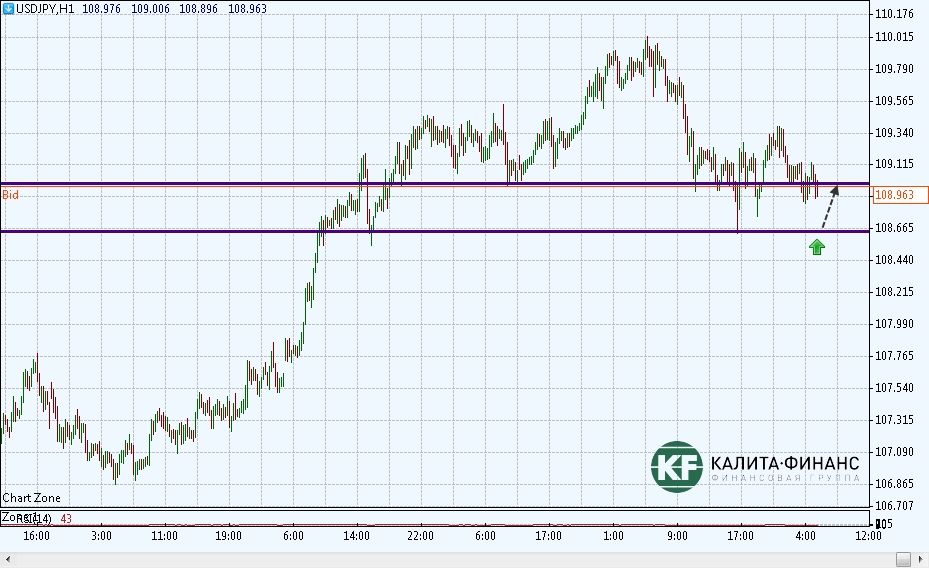Image resolution: width=929 pixels, height=568 pixels.
Task: Click the blue arrow icon beside USDJPY,H1
Action: [x=9, y=8]
